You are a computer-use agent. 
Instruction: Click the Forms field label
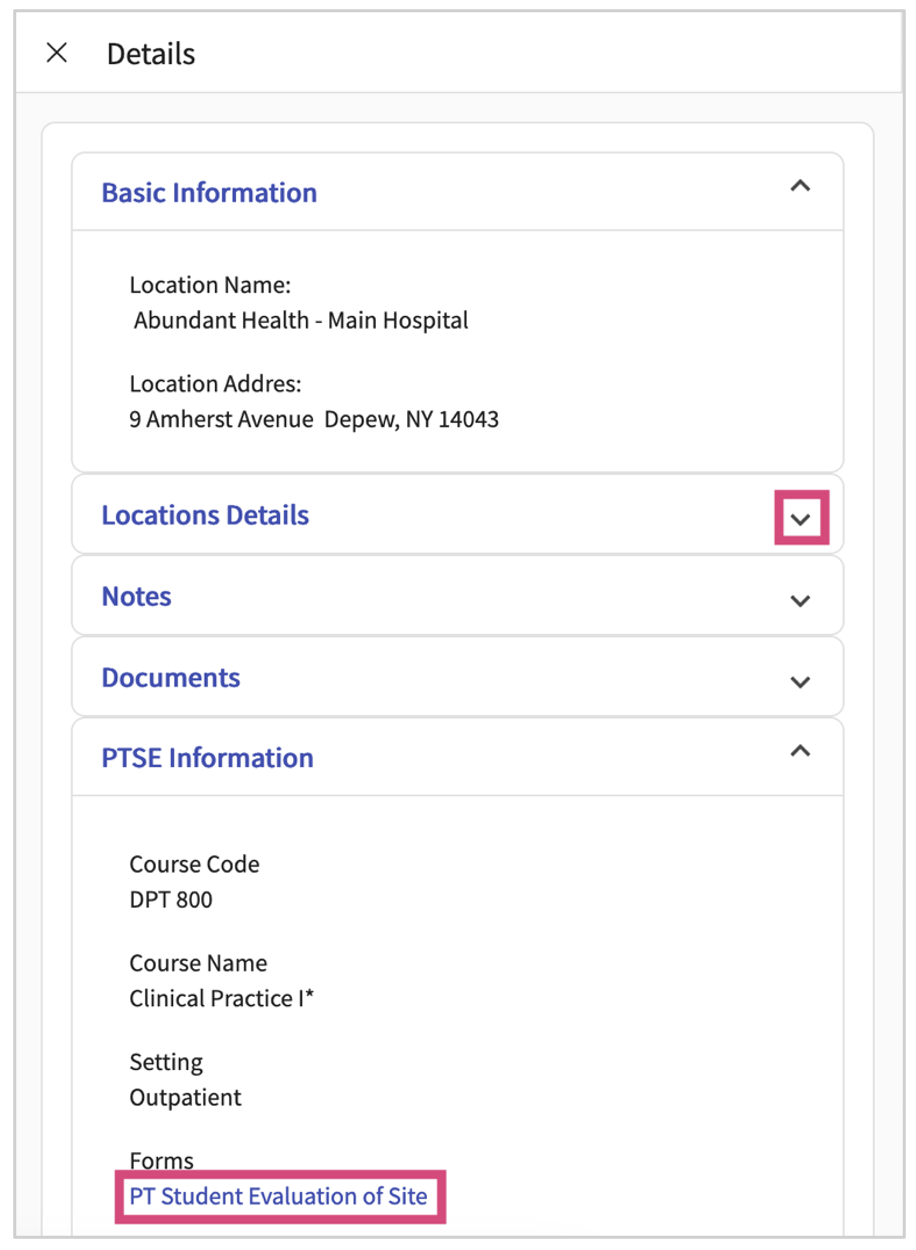pos(162,1161)
